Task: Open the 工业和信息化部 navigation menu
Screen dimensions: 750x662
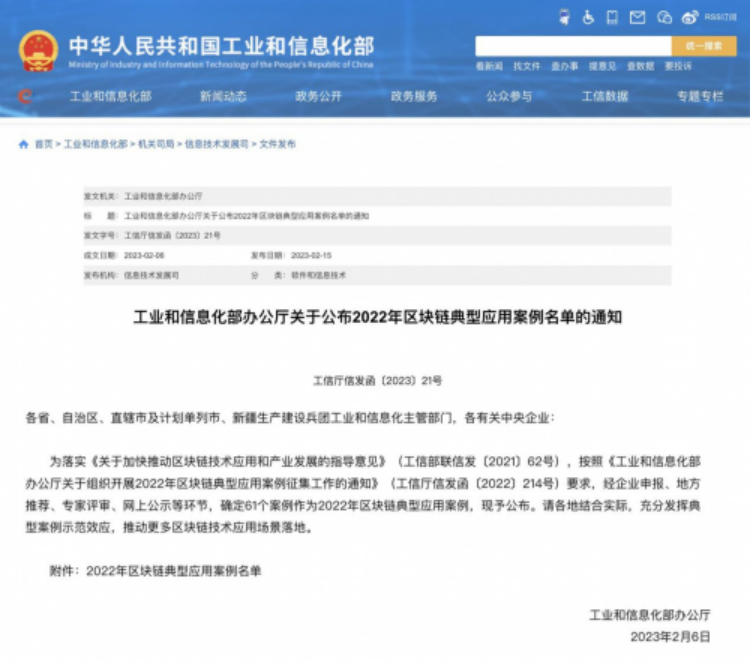Action: click(110, 96)
